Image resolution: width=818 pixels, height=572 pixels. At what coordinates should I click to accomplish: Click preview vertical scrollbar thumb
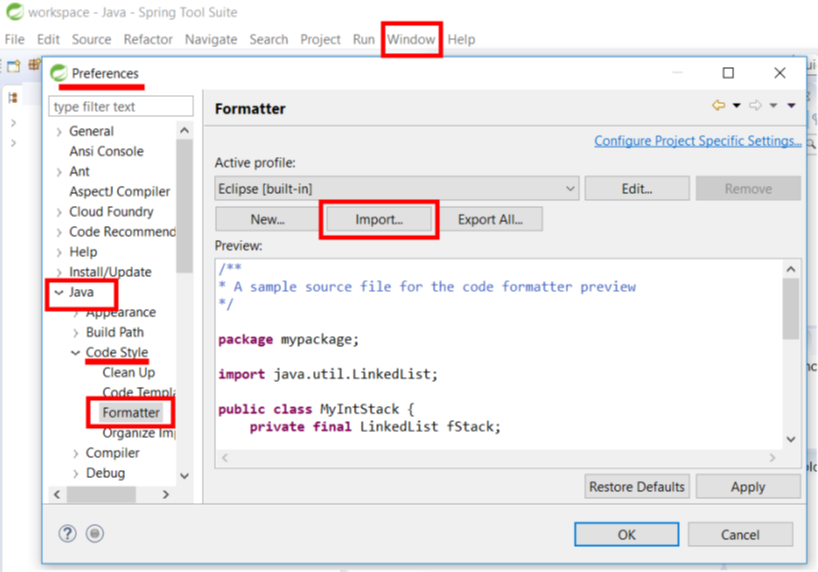click(791, 308)
